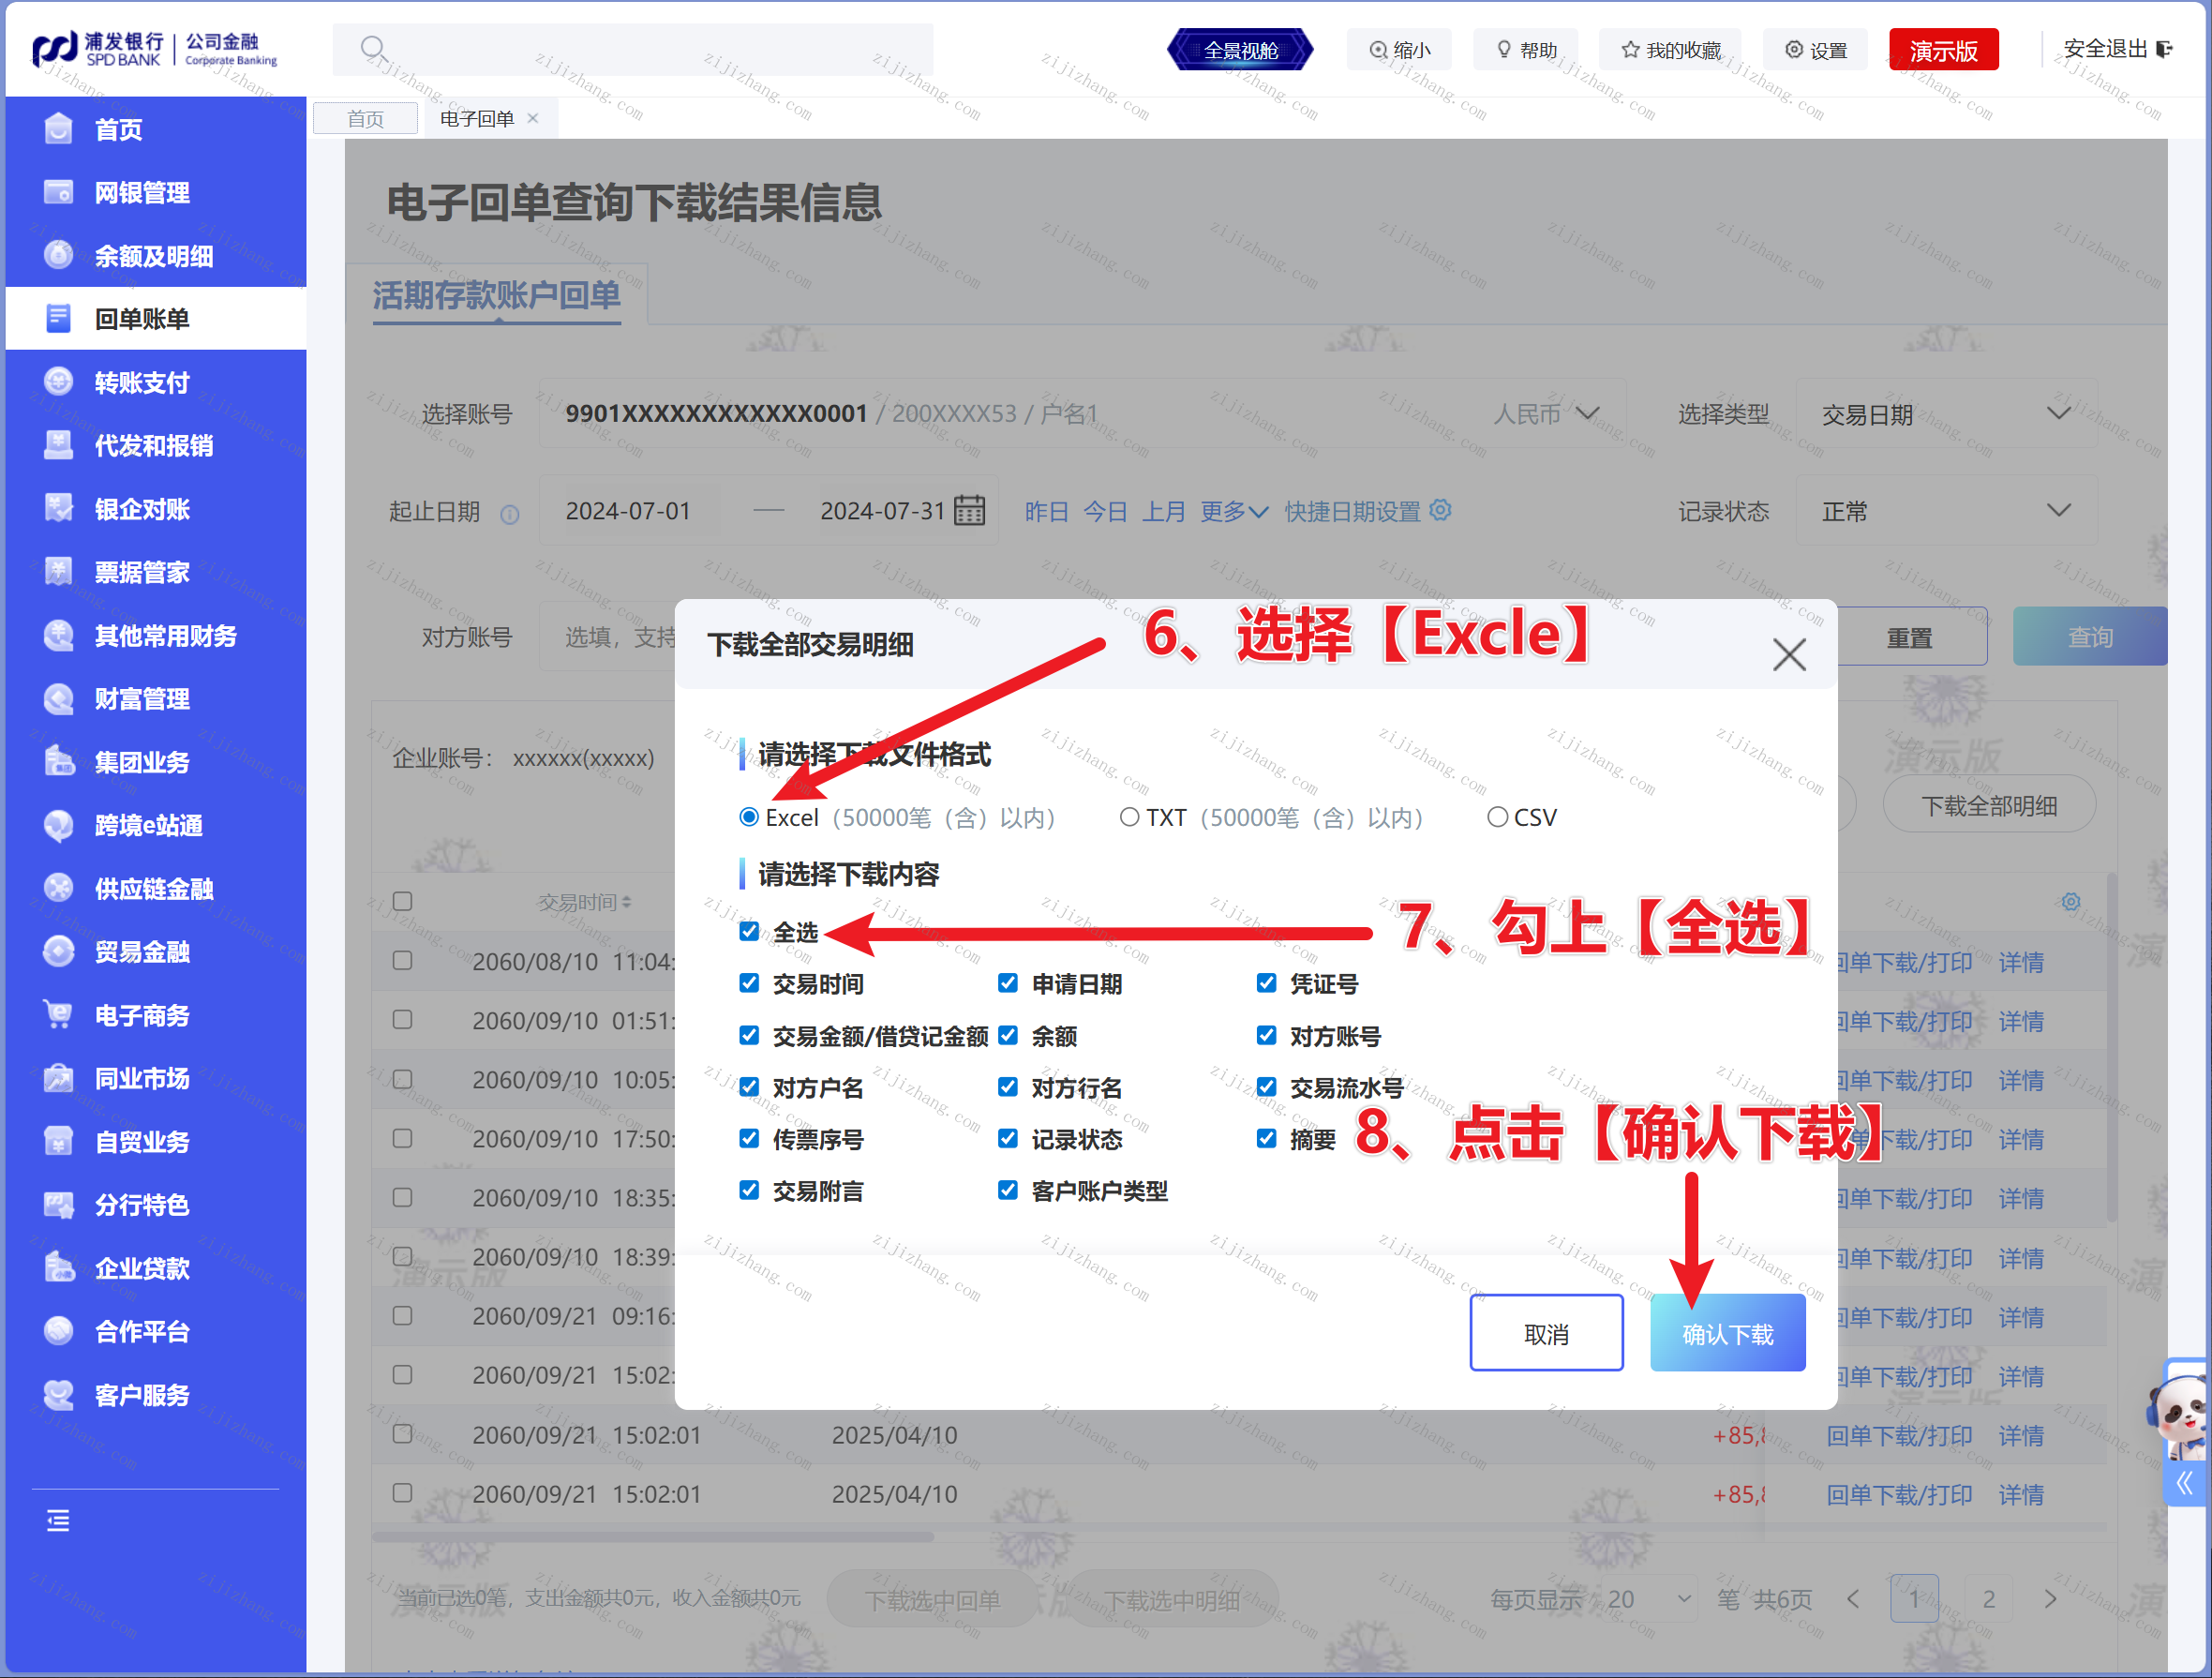Image resolution: width=2212 pixels, height=1678 pixels.
Task: Click the 快捷日期设置 gear icon
Action: (1440, 510)
